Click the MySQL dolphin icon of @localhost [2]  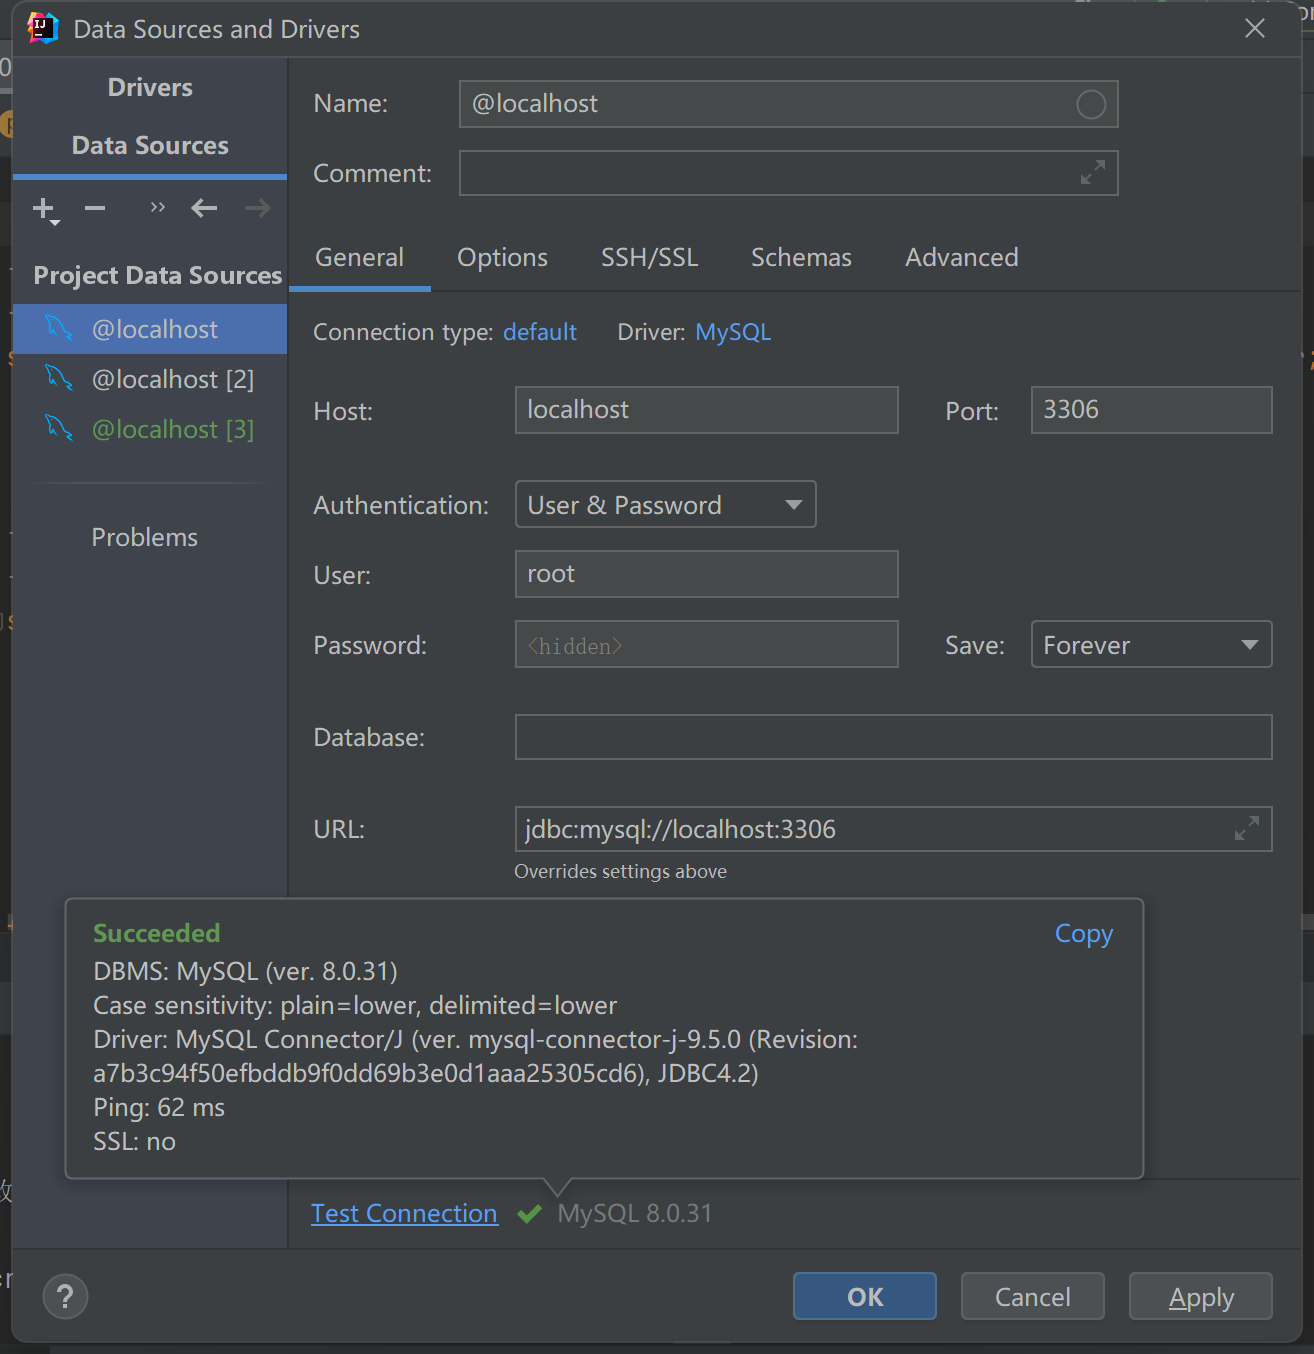point(59,378)
